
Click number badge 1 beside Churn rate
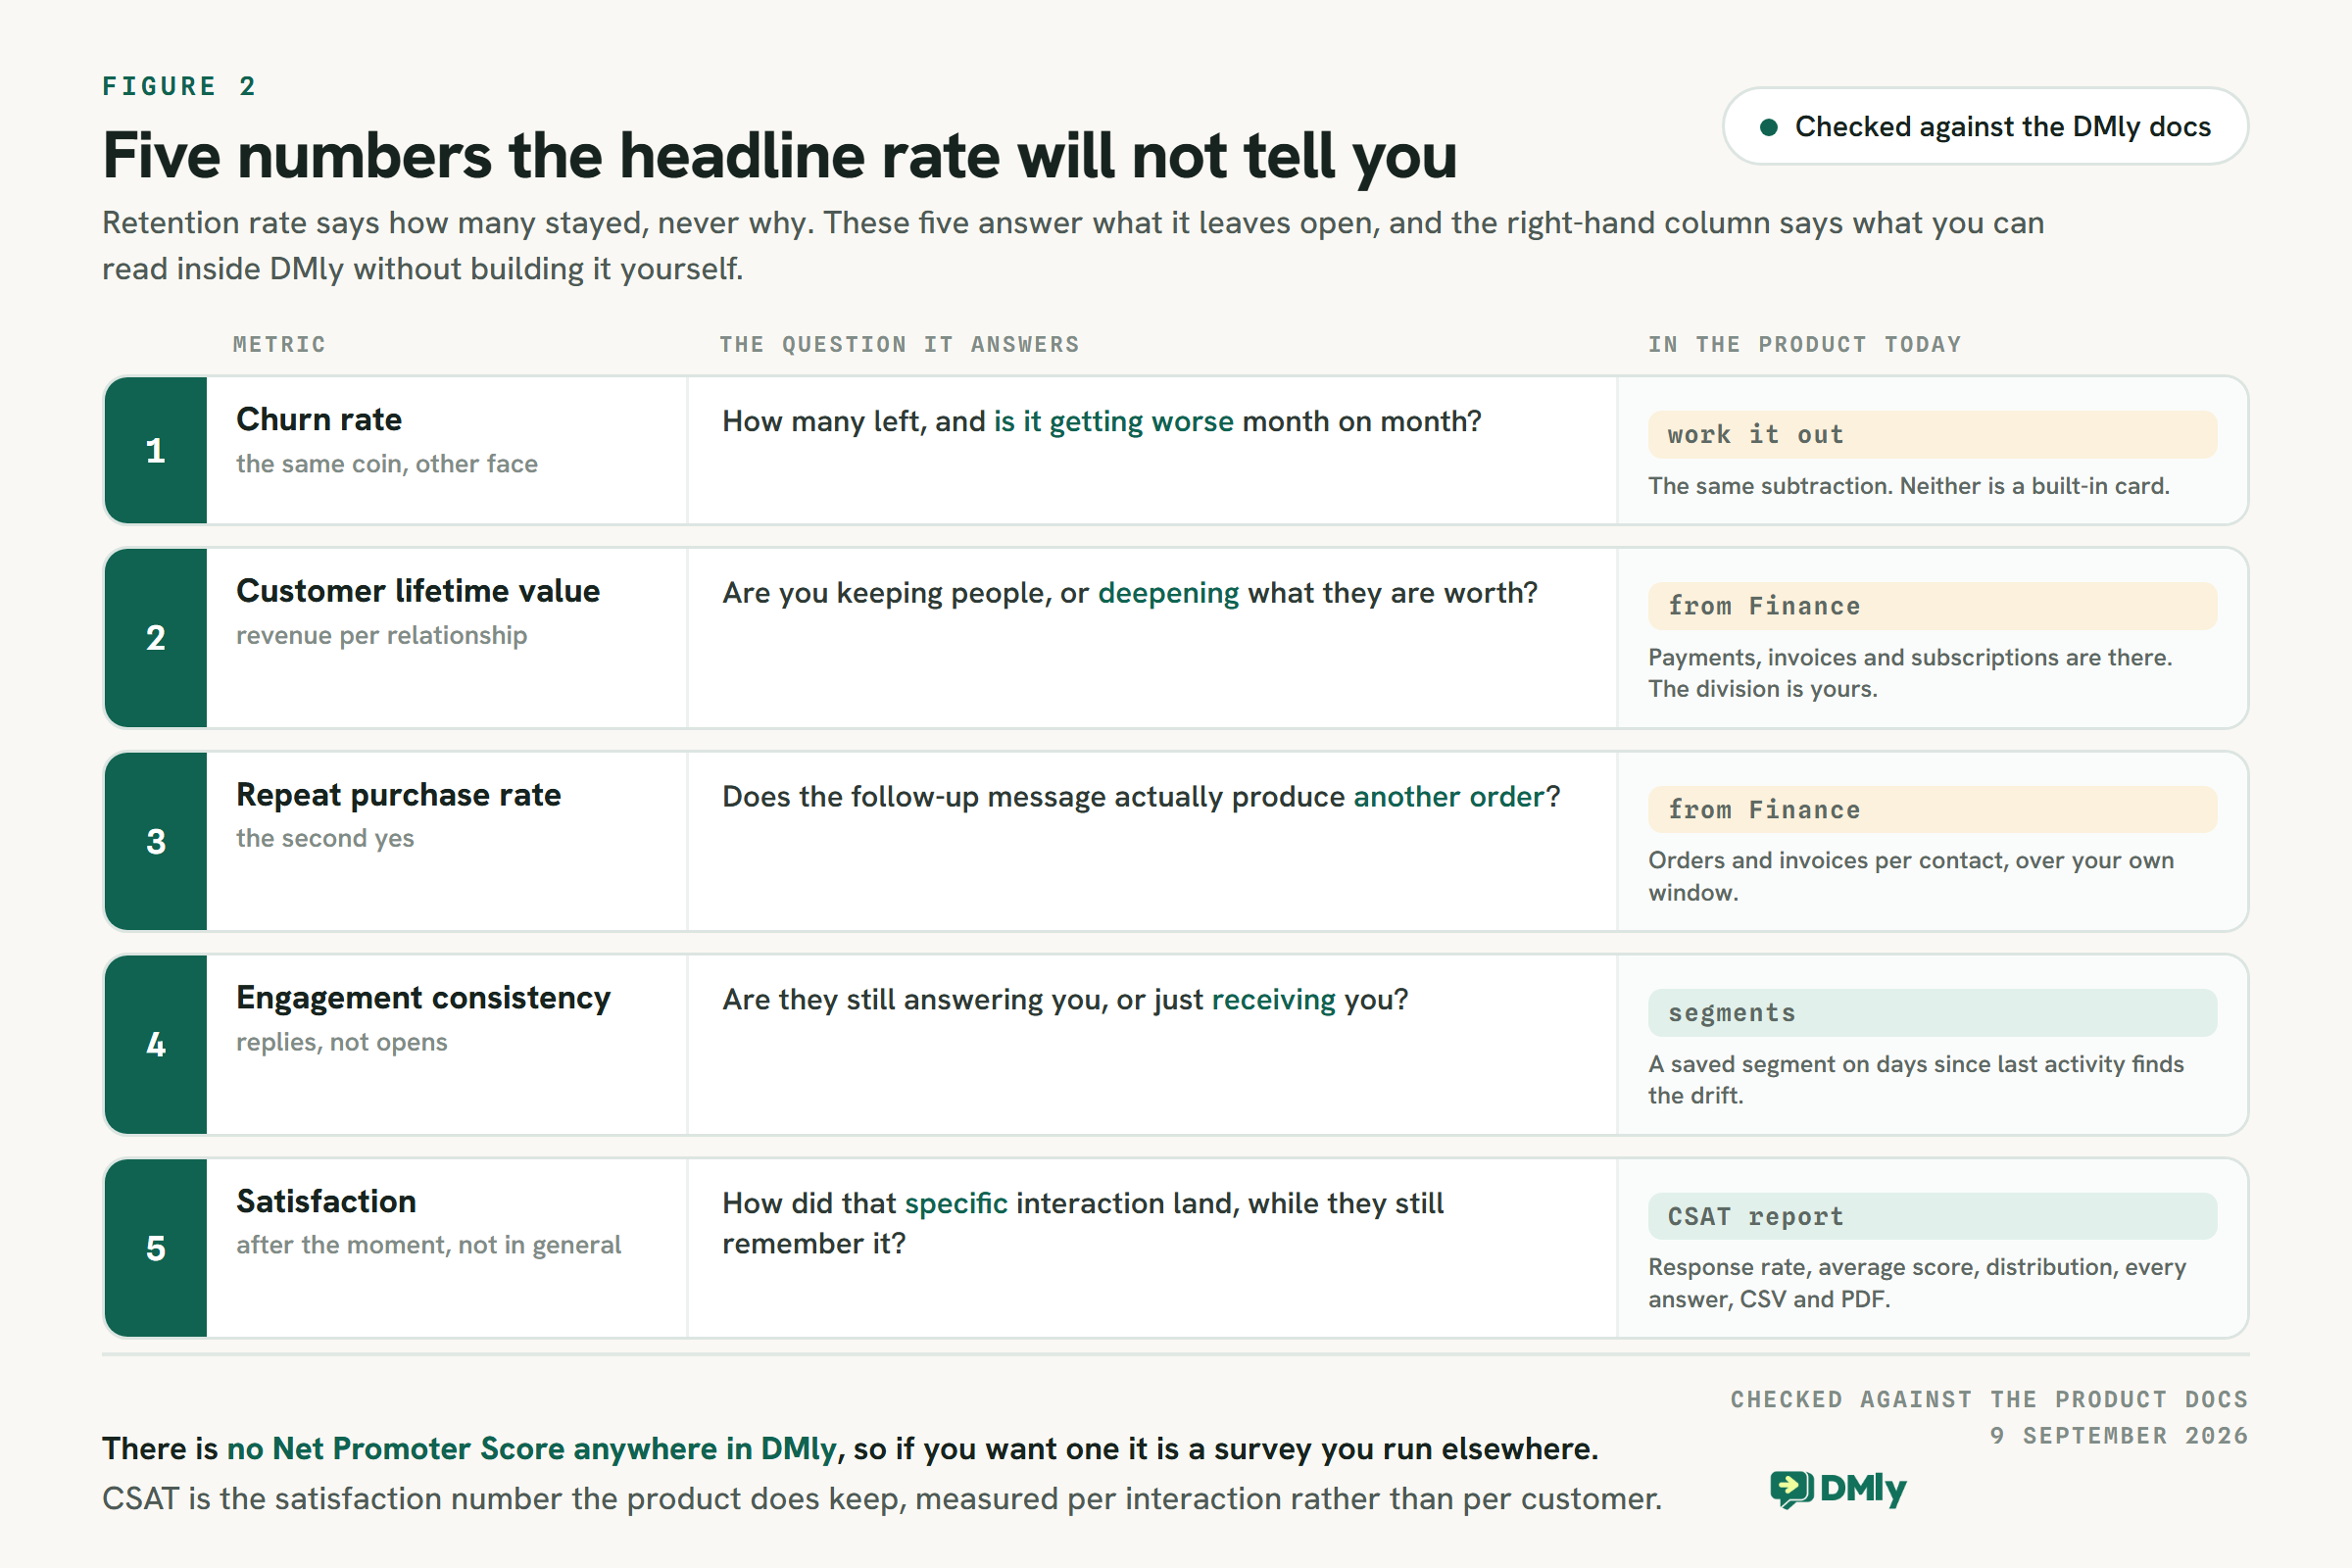pos(156,451)
